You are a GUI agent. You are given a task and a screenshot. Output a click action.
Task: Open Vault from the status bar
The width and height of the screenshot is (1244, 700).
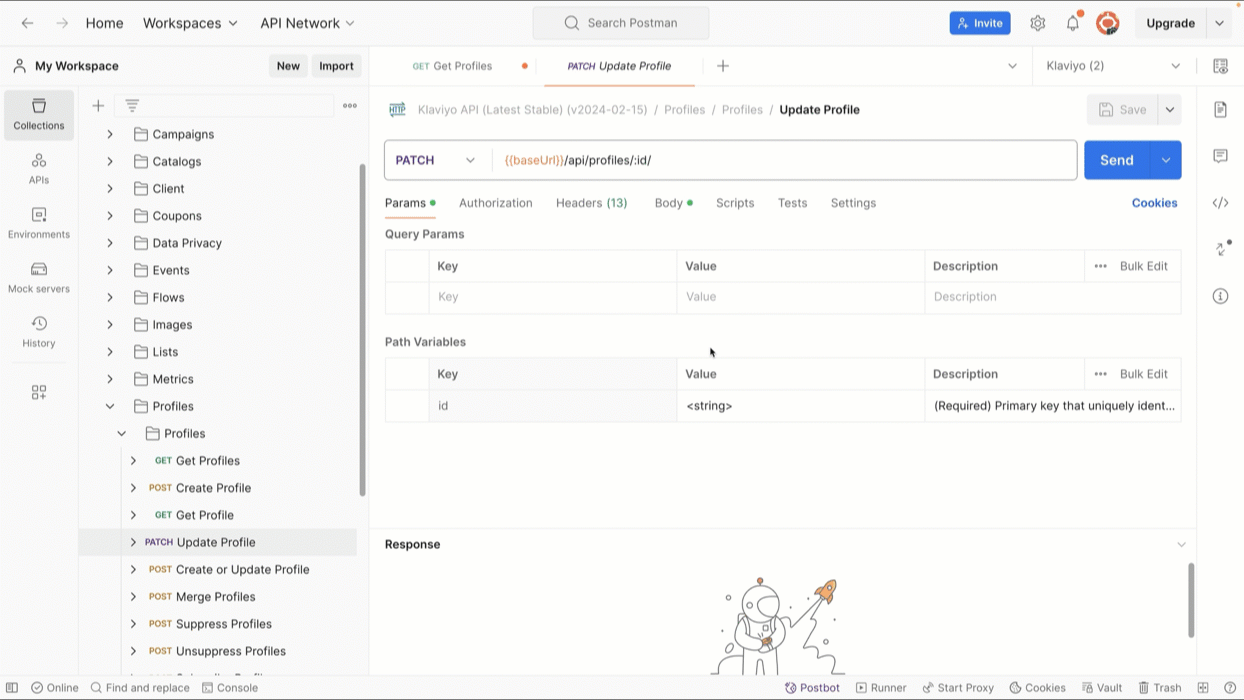[x=1101, y=688]
